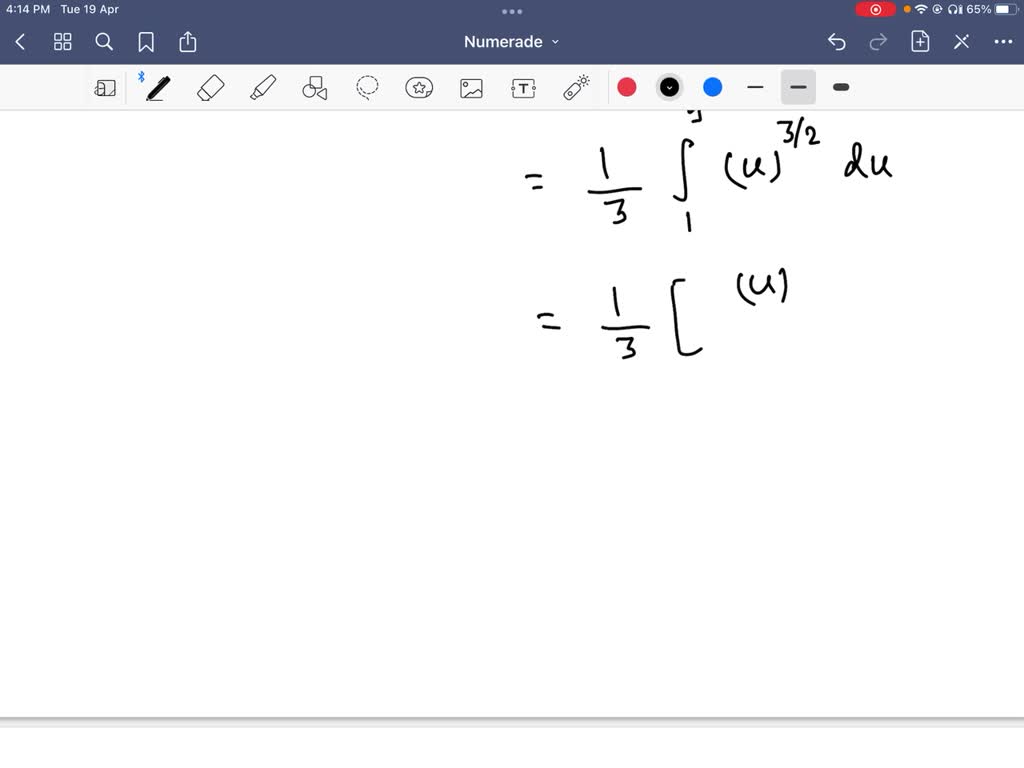Activate the Laser pointer tool
This screenshot has height=768, width=1024.
(x=575, y=87)
